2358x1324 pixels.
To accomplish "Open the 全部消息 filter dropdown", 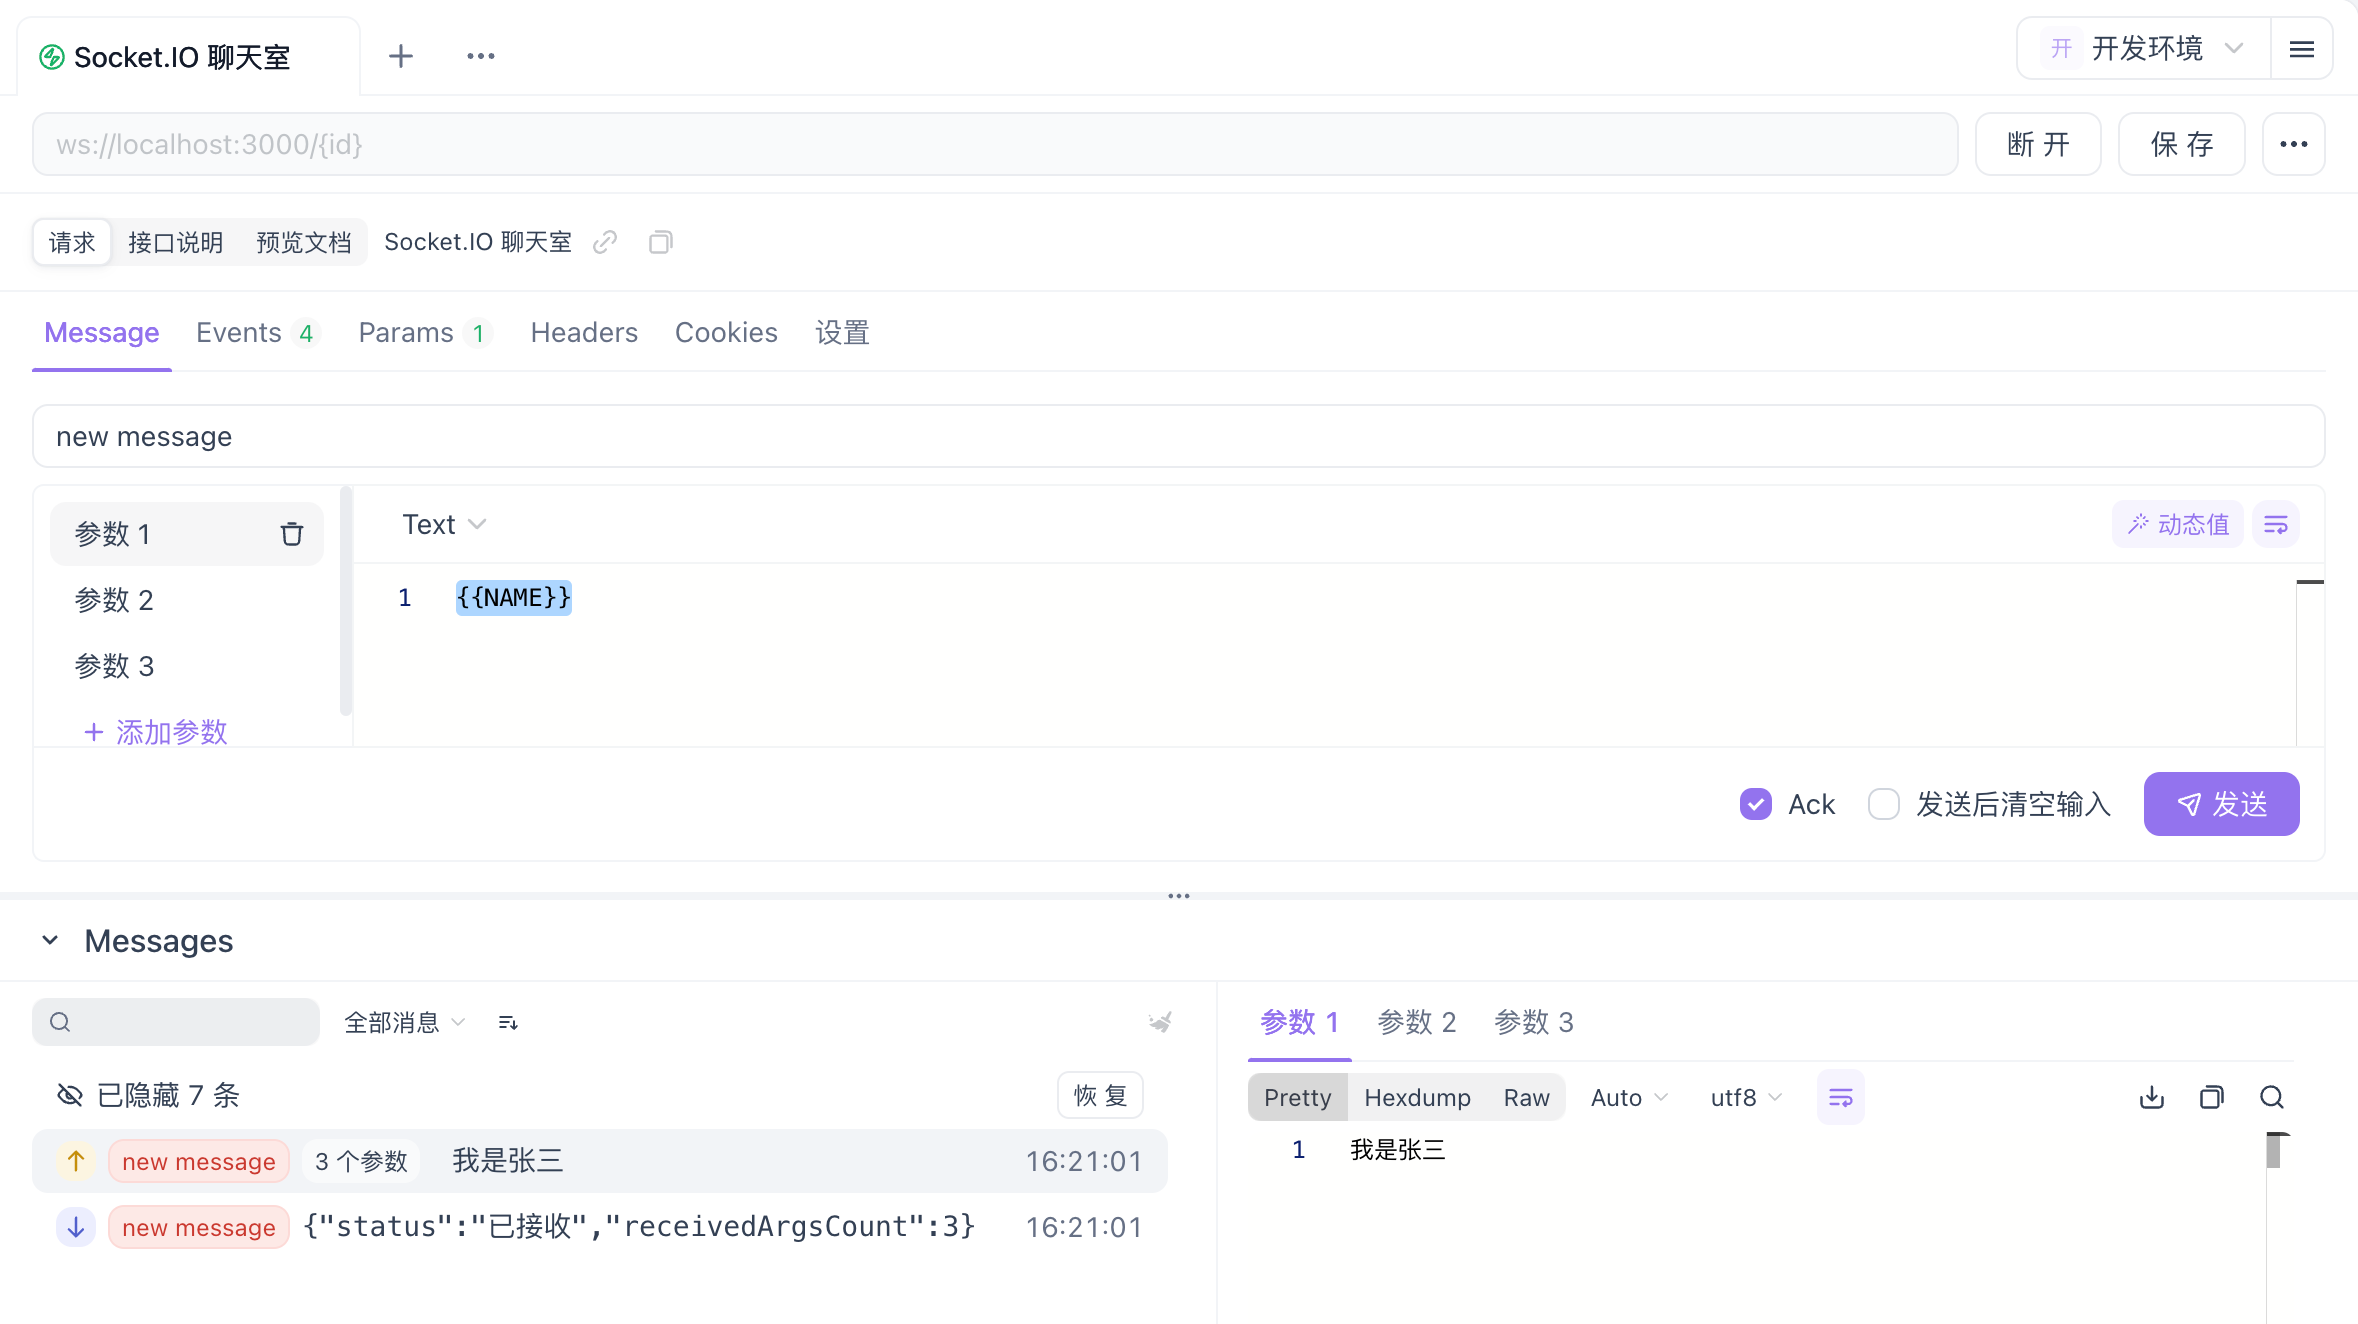I will coord(405,1022).
